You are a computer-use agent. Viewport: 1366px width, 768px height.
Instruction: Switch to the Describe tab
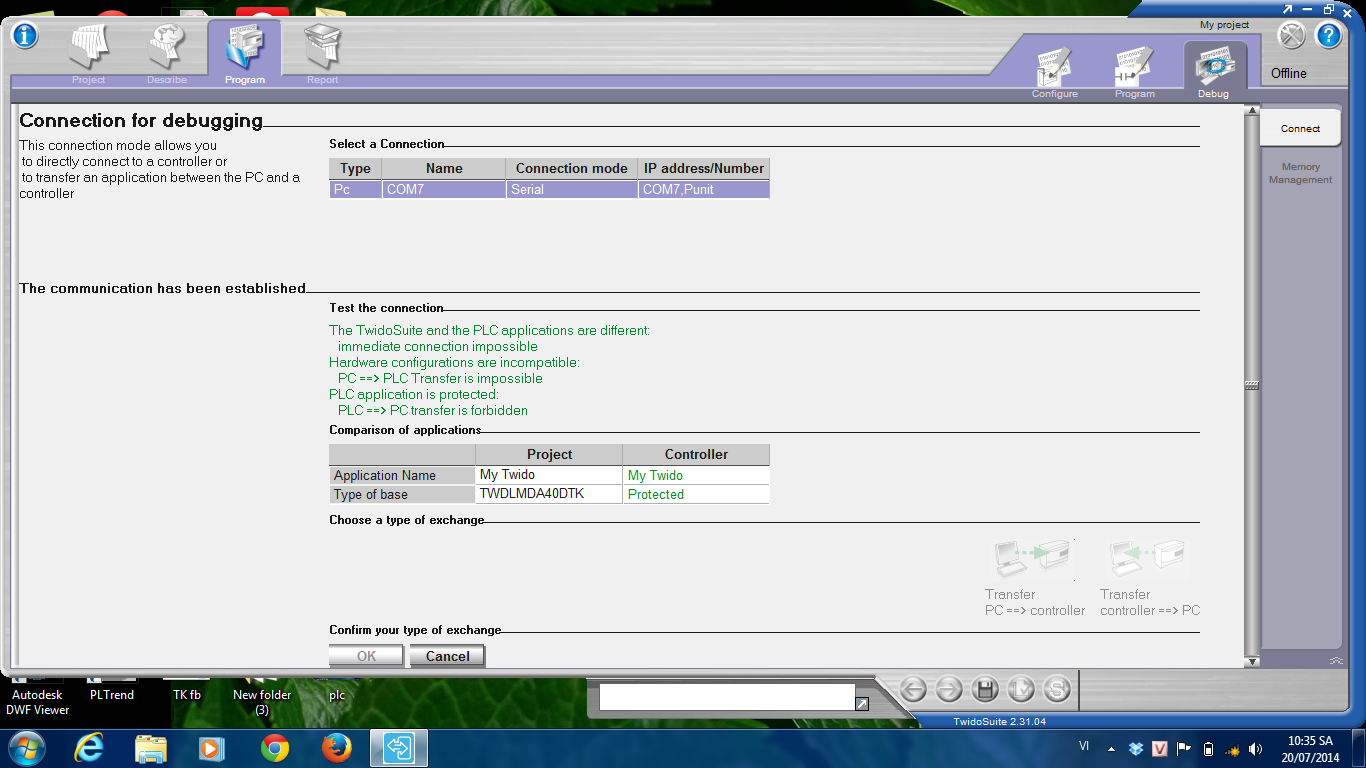167,52
